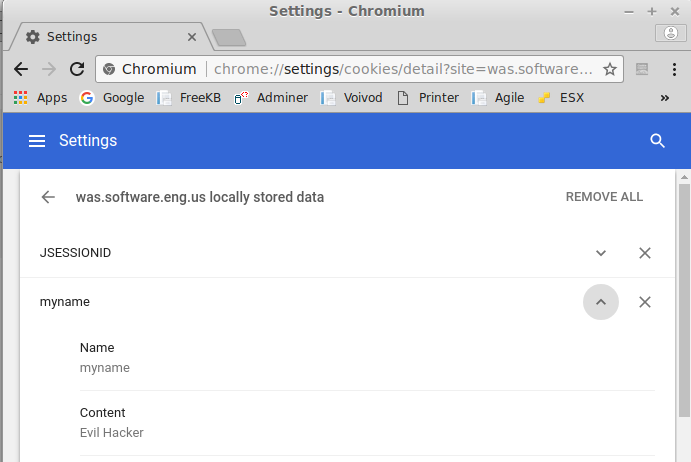Delete the JSESSIONID cookie with its X
This screenshot has width=691, height=462.
pyautogui.click(x=645, y=253)
